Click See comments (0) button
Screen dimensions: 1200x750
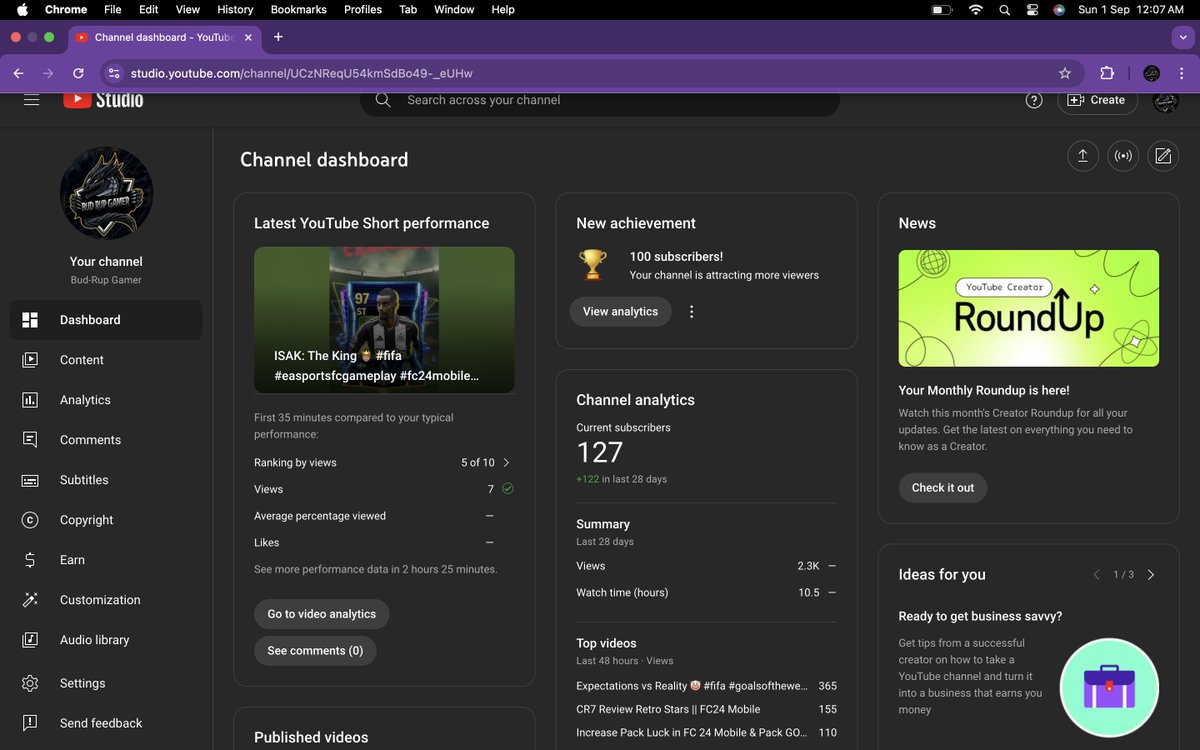click(315, 651)
